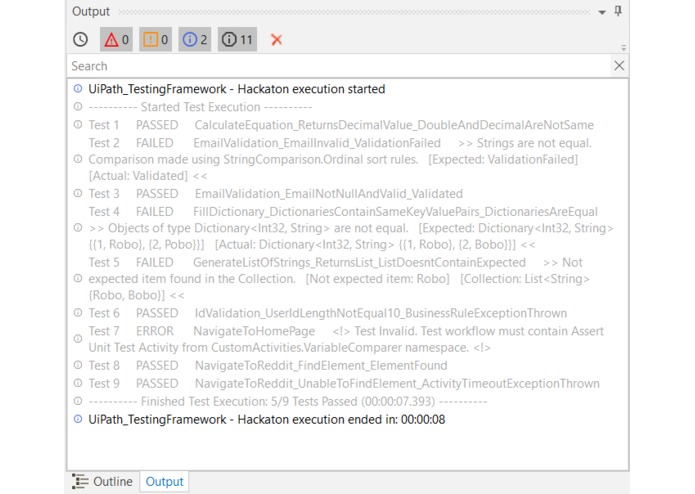Click the trace icon beside the Test 7 entry
The image size is (695, 494).
pos(78,338)
